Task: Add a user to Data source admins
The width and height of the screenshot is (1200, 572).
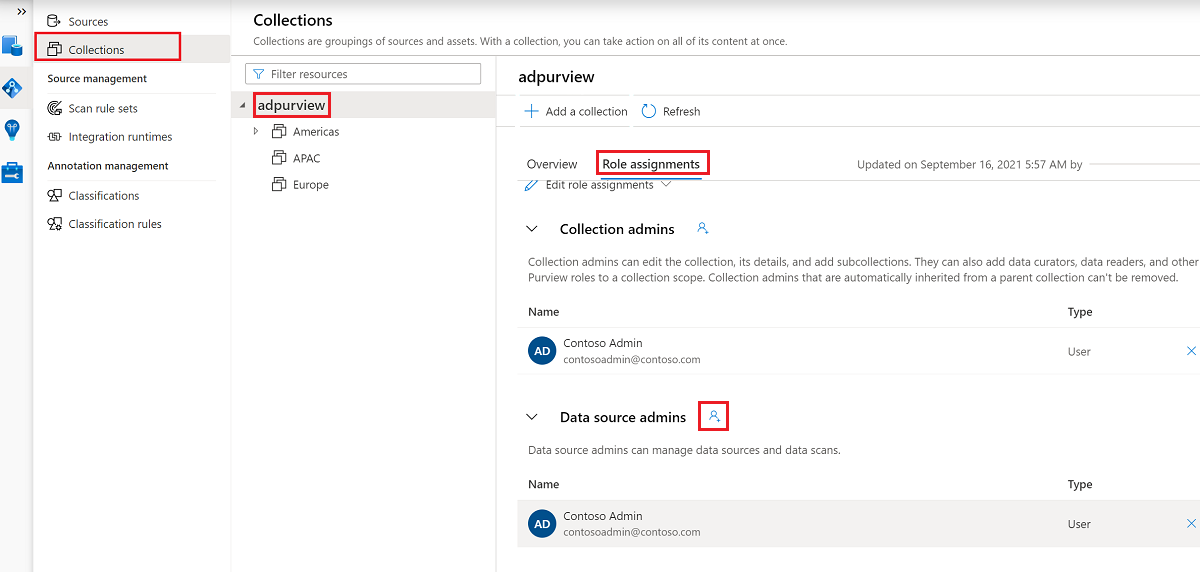Action: point(714,416)
